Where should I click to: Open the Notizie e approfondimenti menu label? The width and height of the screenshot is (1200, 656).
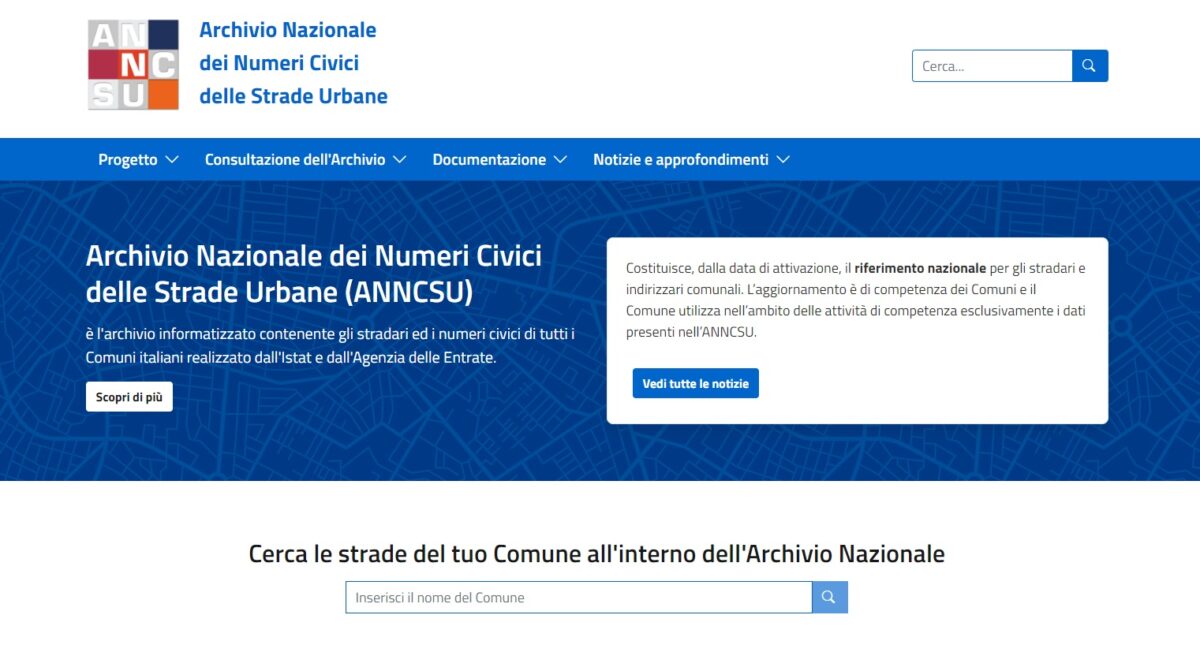(x=680, y=160)
